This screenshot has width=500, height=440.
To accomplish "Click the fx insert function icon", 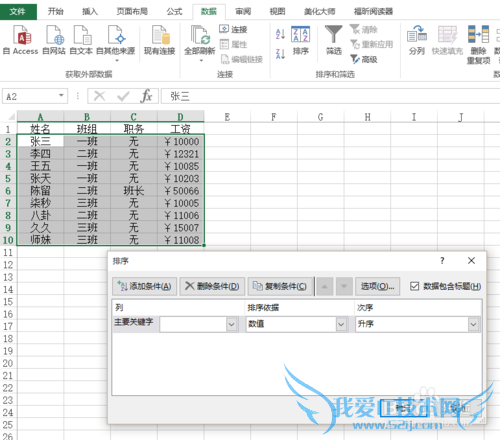I will coord(147,96).
